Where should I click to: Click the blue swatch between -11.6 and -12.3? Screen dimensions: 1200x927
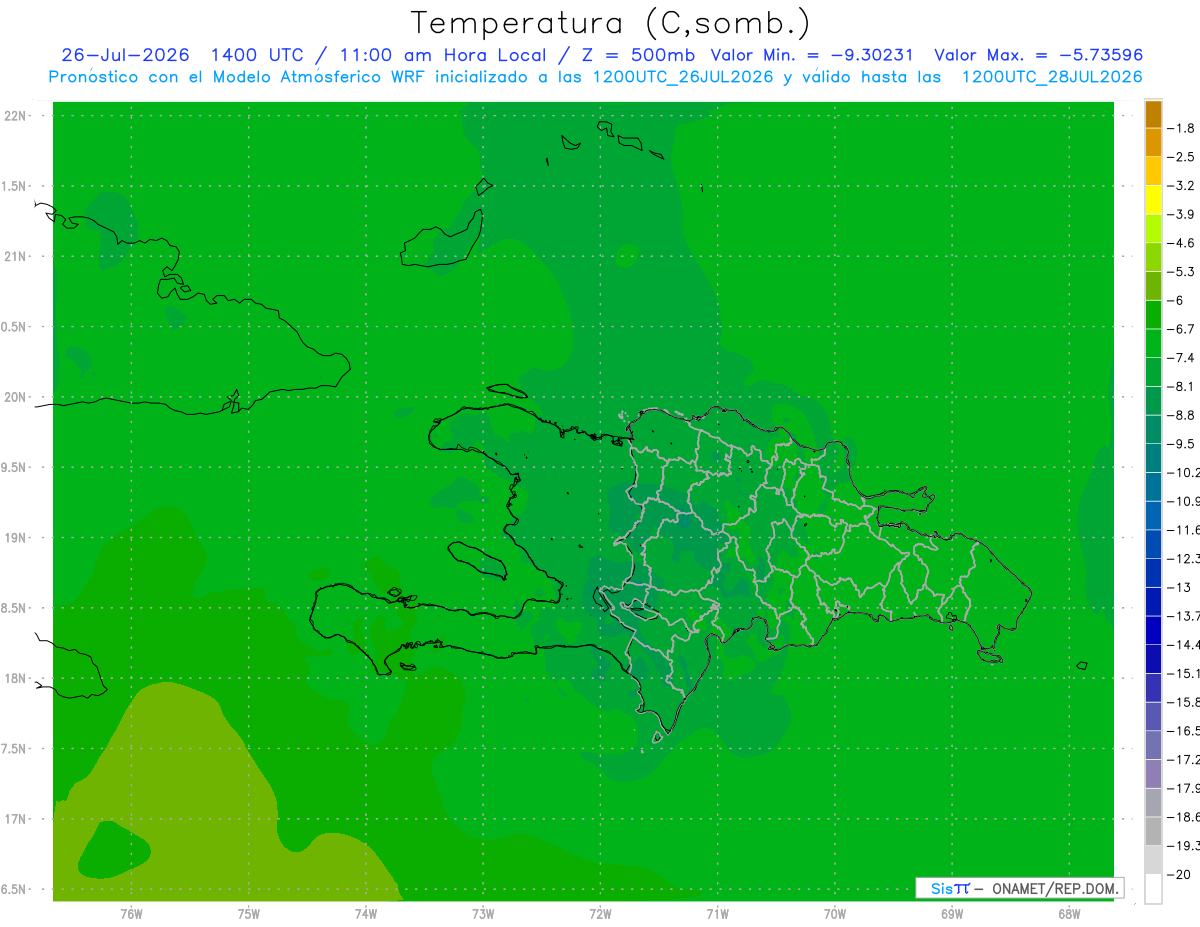(1153, 544)
